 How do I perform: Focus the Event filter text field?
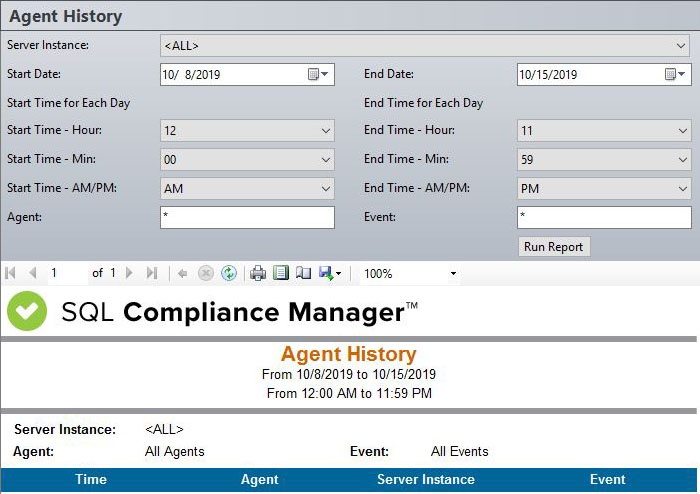coord(604,218)
